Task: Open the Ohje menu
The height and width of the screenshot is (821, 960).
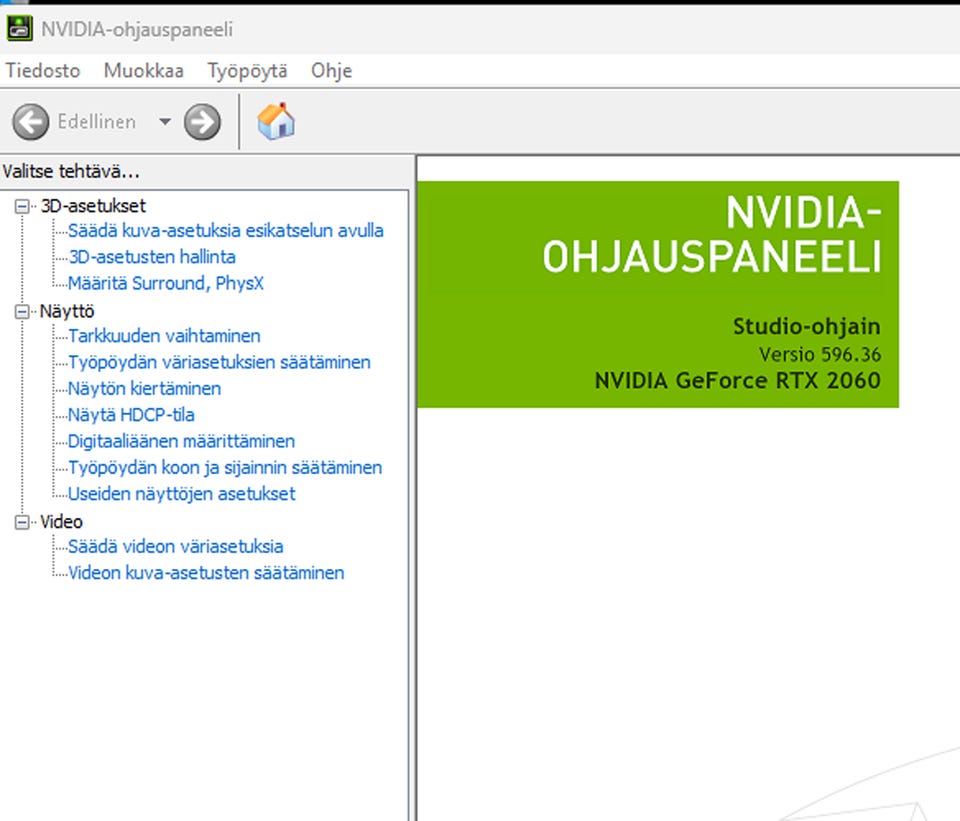Action: point(331,70)
